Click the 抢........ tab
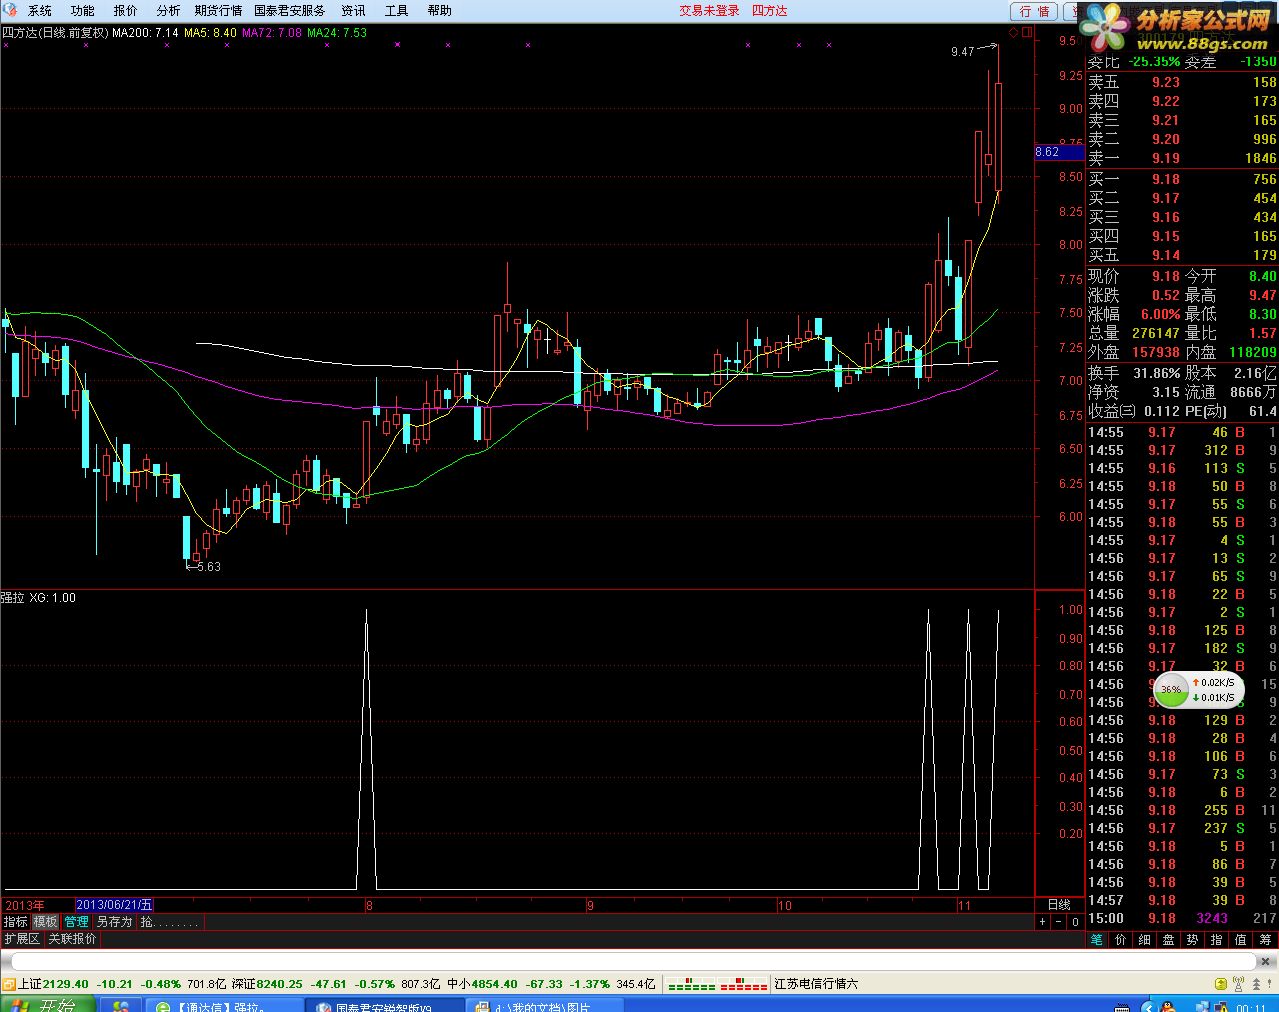The height and width of the screenshot is (1012, 1279). click(x=169, y=922)
